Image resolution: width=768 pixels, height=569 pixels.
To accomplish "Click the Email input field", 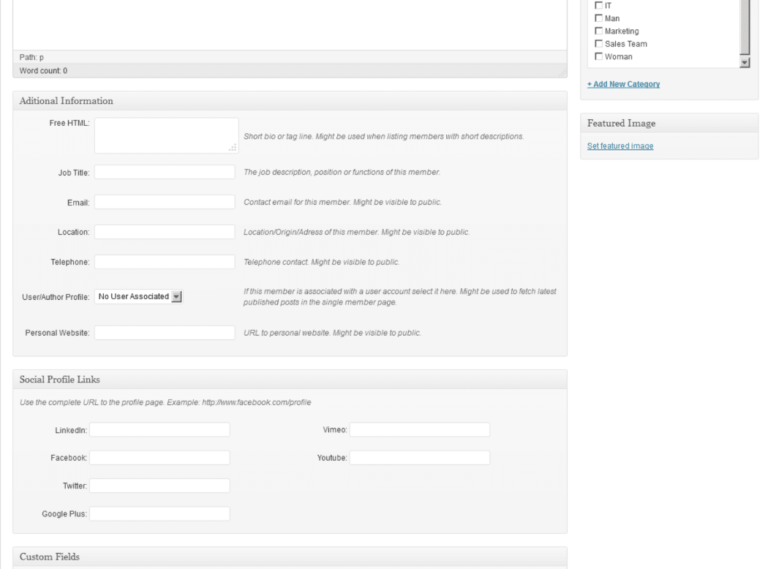I will [x=165, y=202].
